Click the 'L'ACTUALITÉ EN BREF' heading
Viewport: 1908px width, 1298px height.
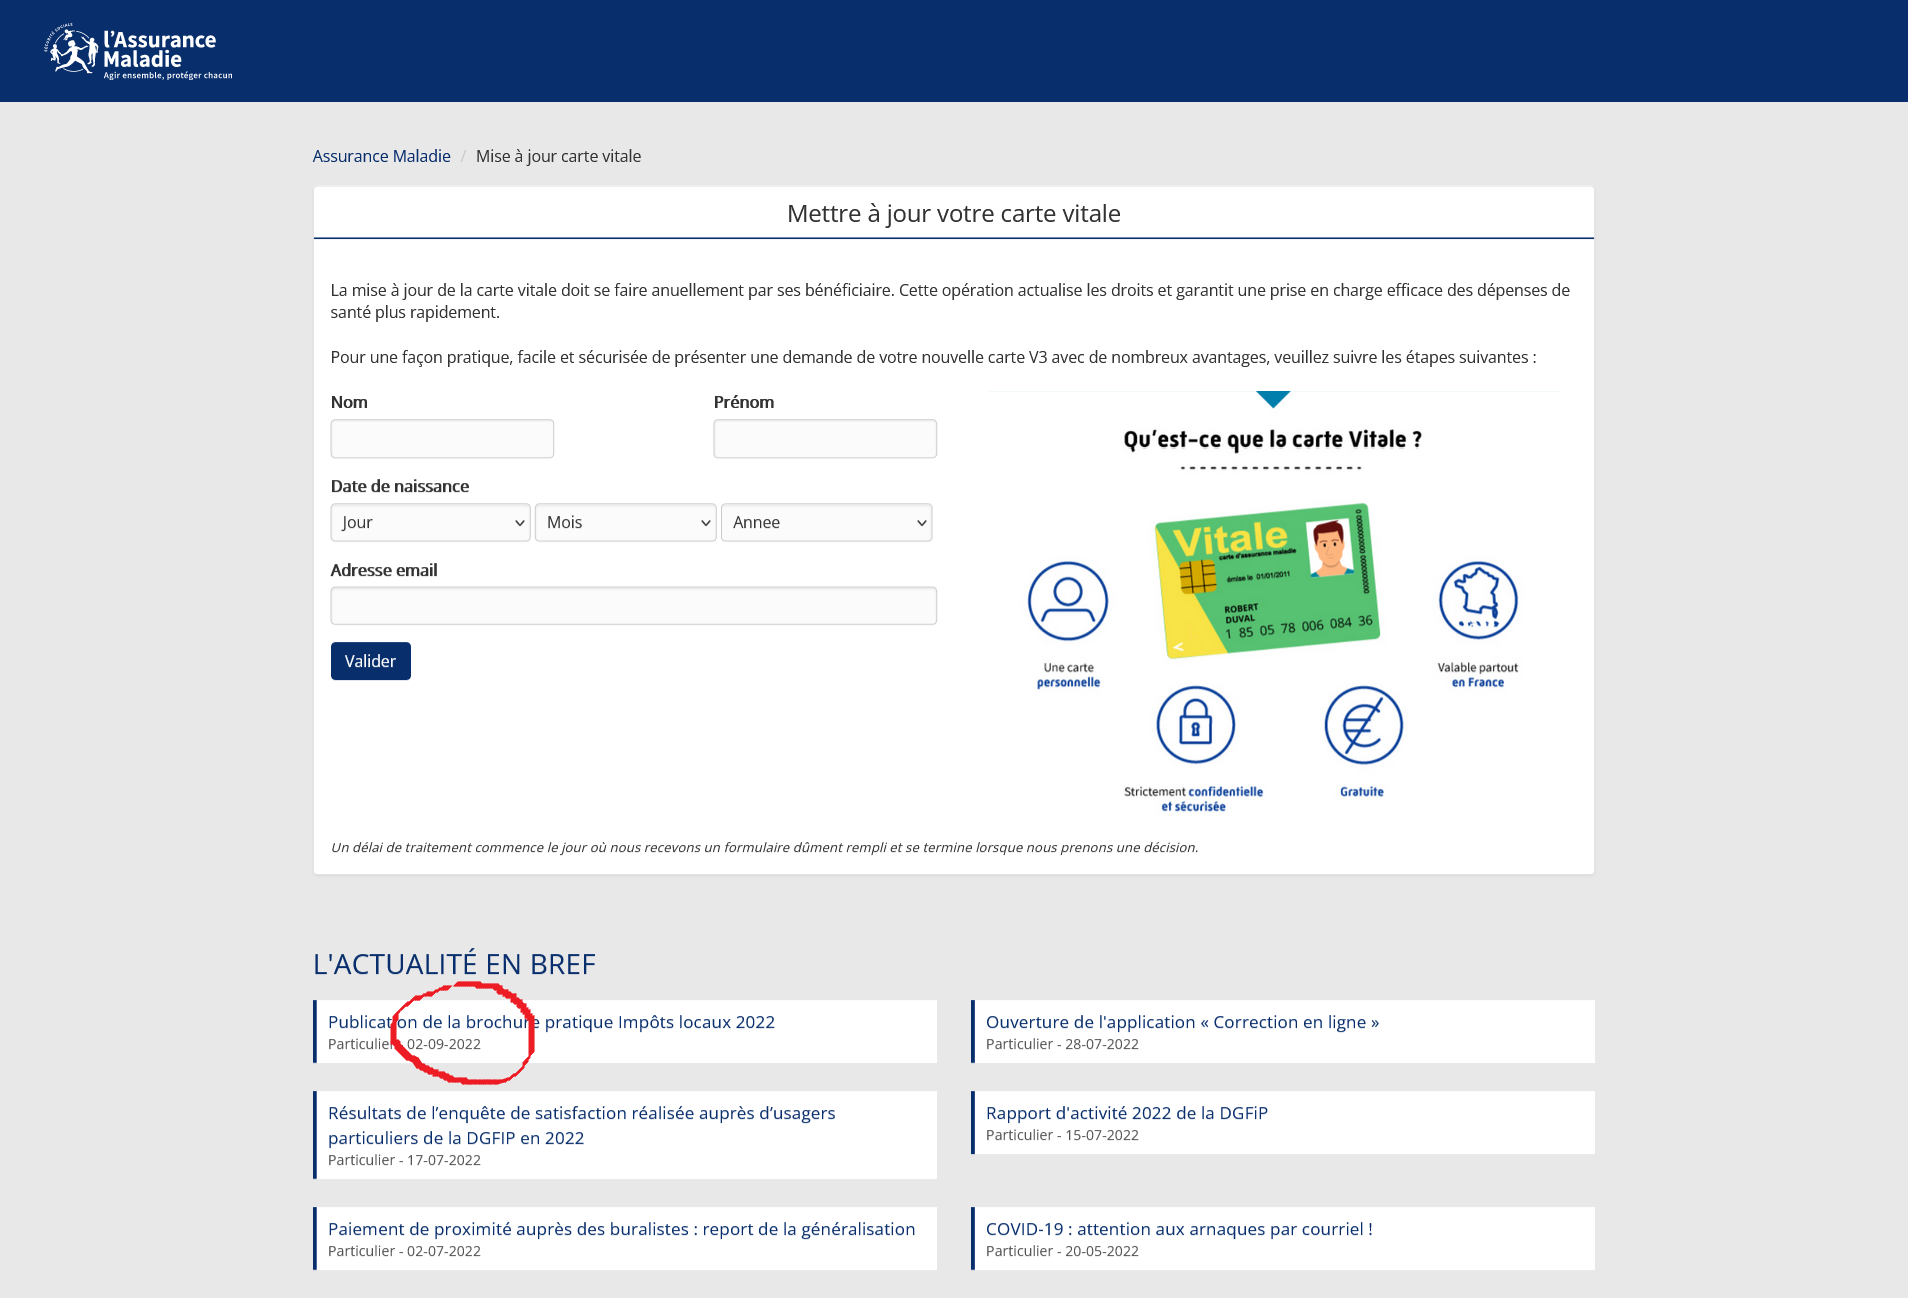coord(454,964)
